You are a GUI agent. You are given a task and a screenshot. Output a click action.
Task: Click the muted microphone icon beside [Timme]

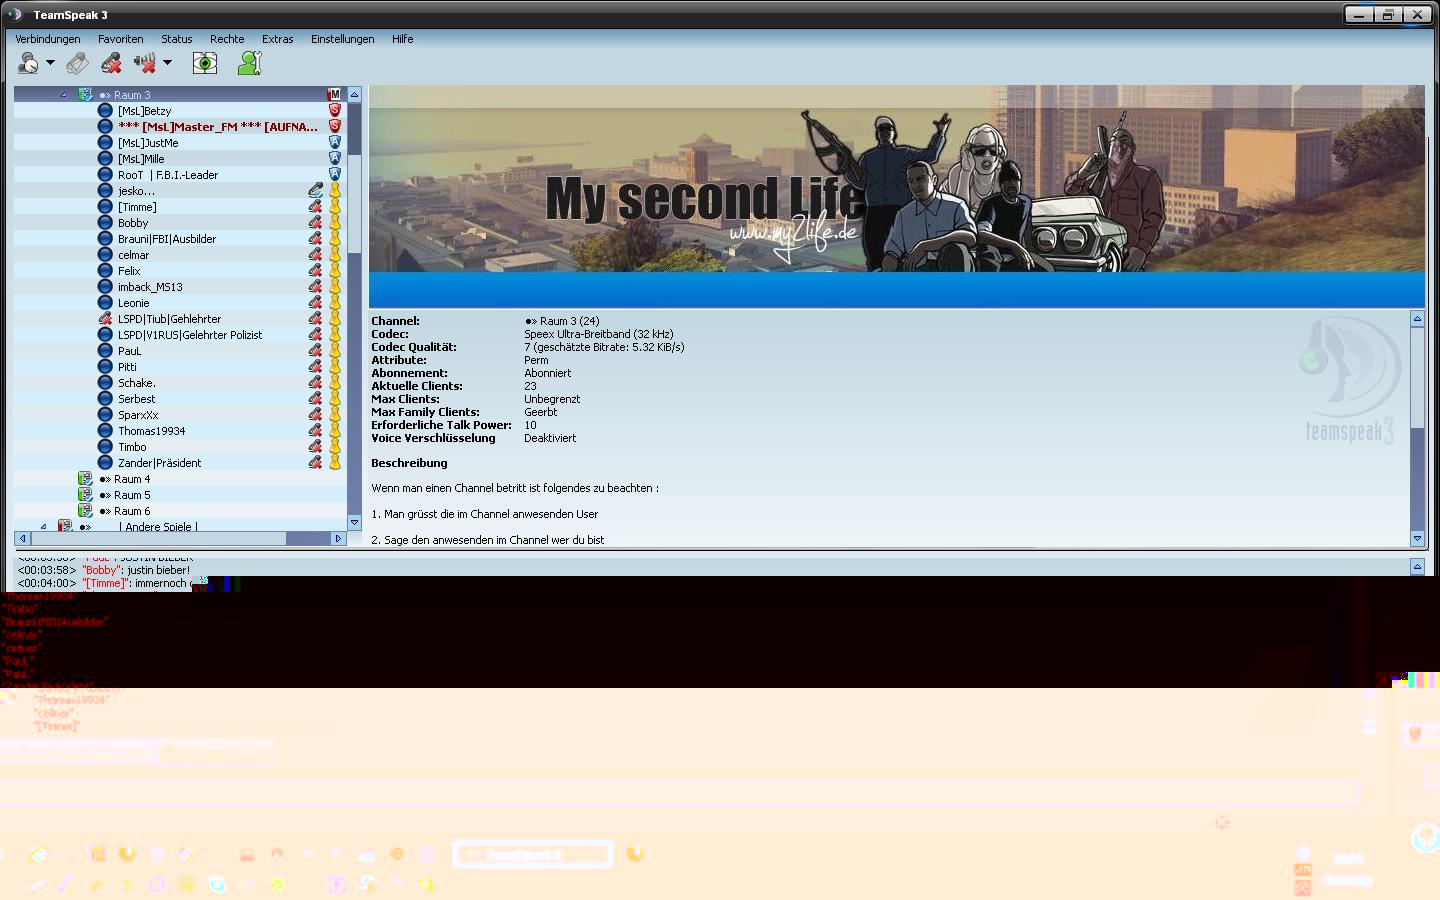click(315, 206)
